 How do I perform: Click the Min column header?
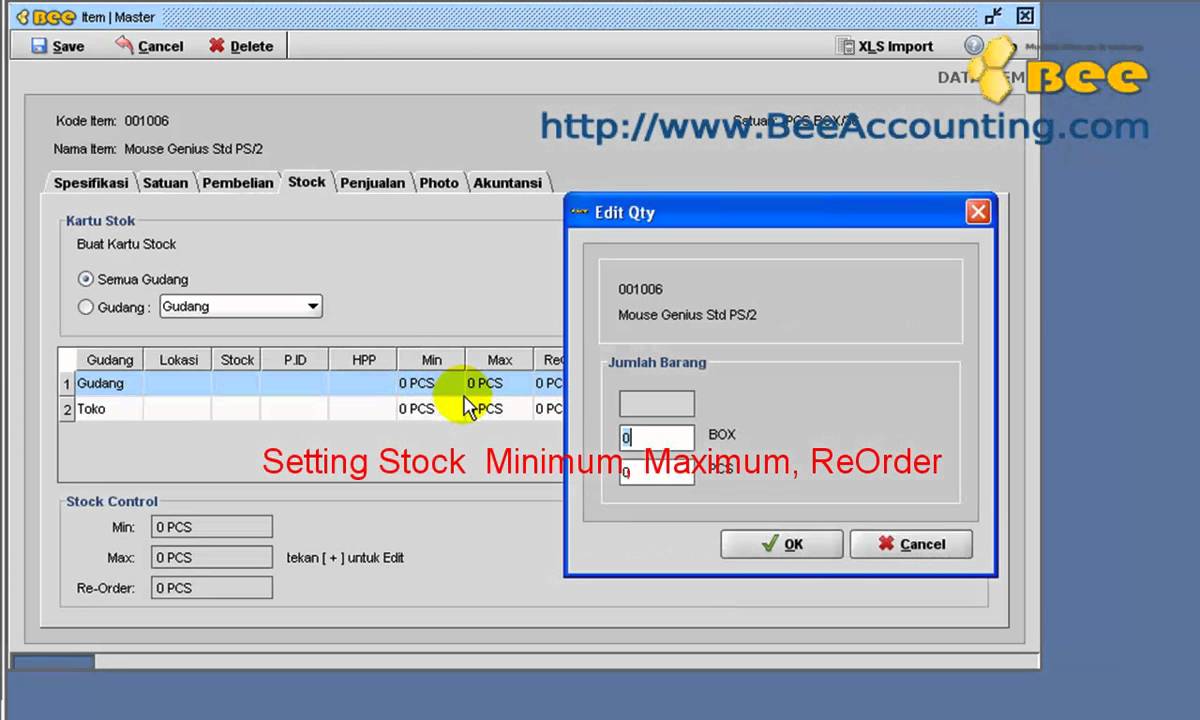pos(432,360)
